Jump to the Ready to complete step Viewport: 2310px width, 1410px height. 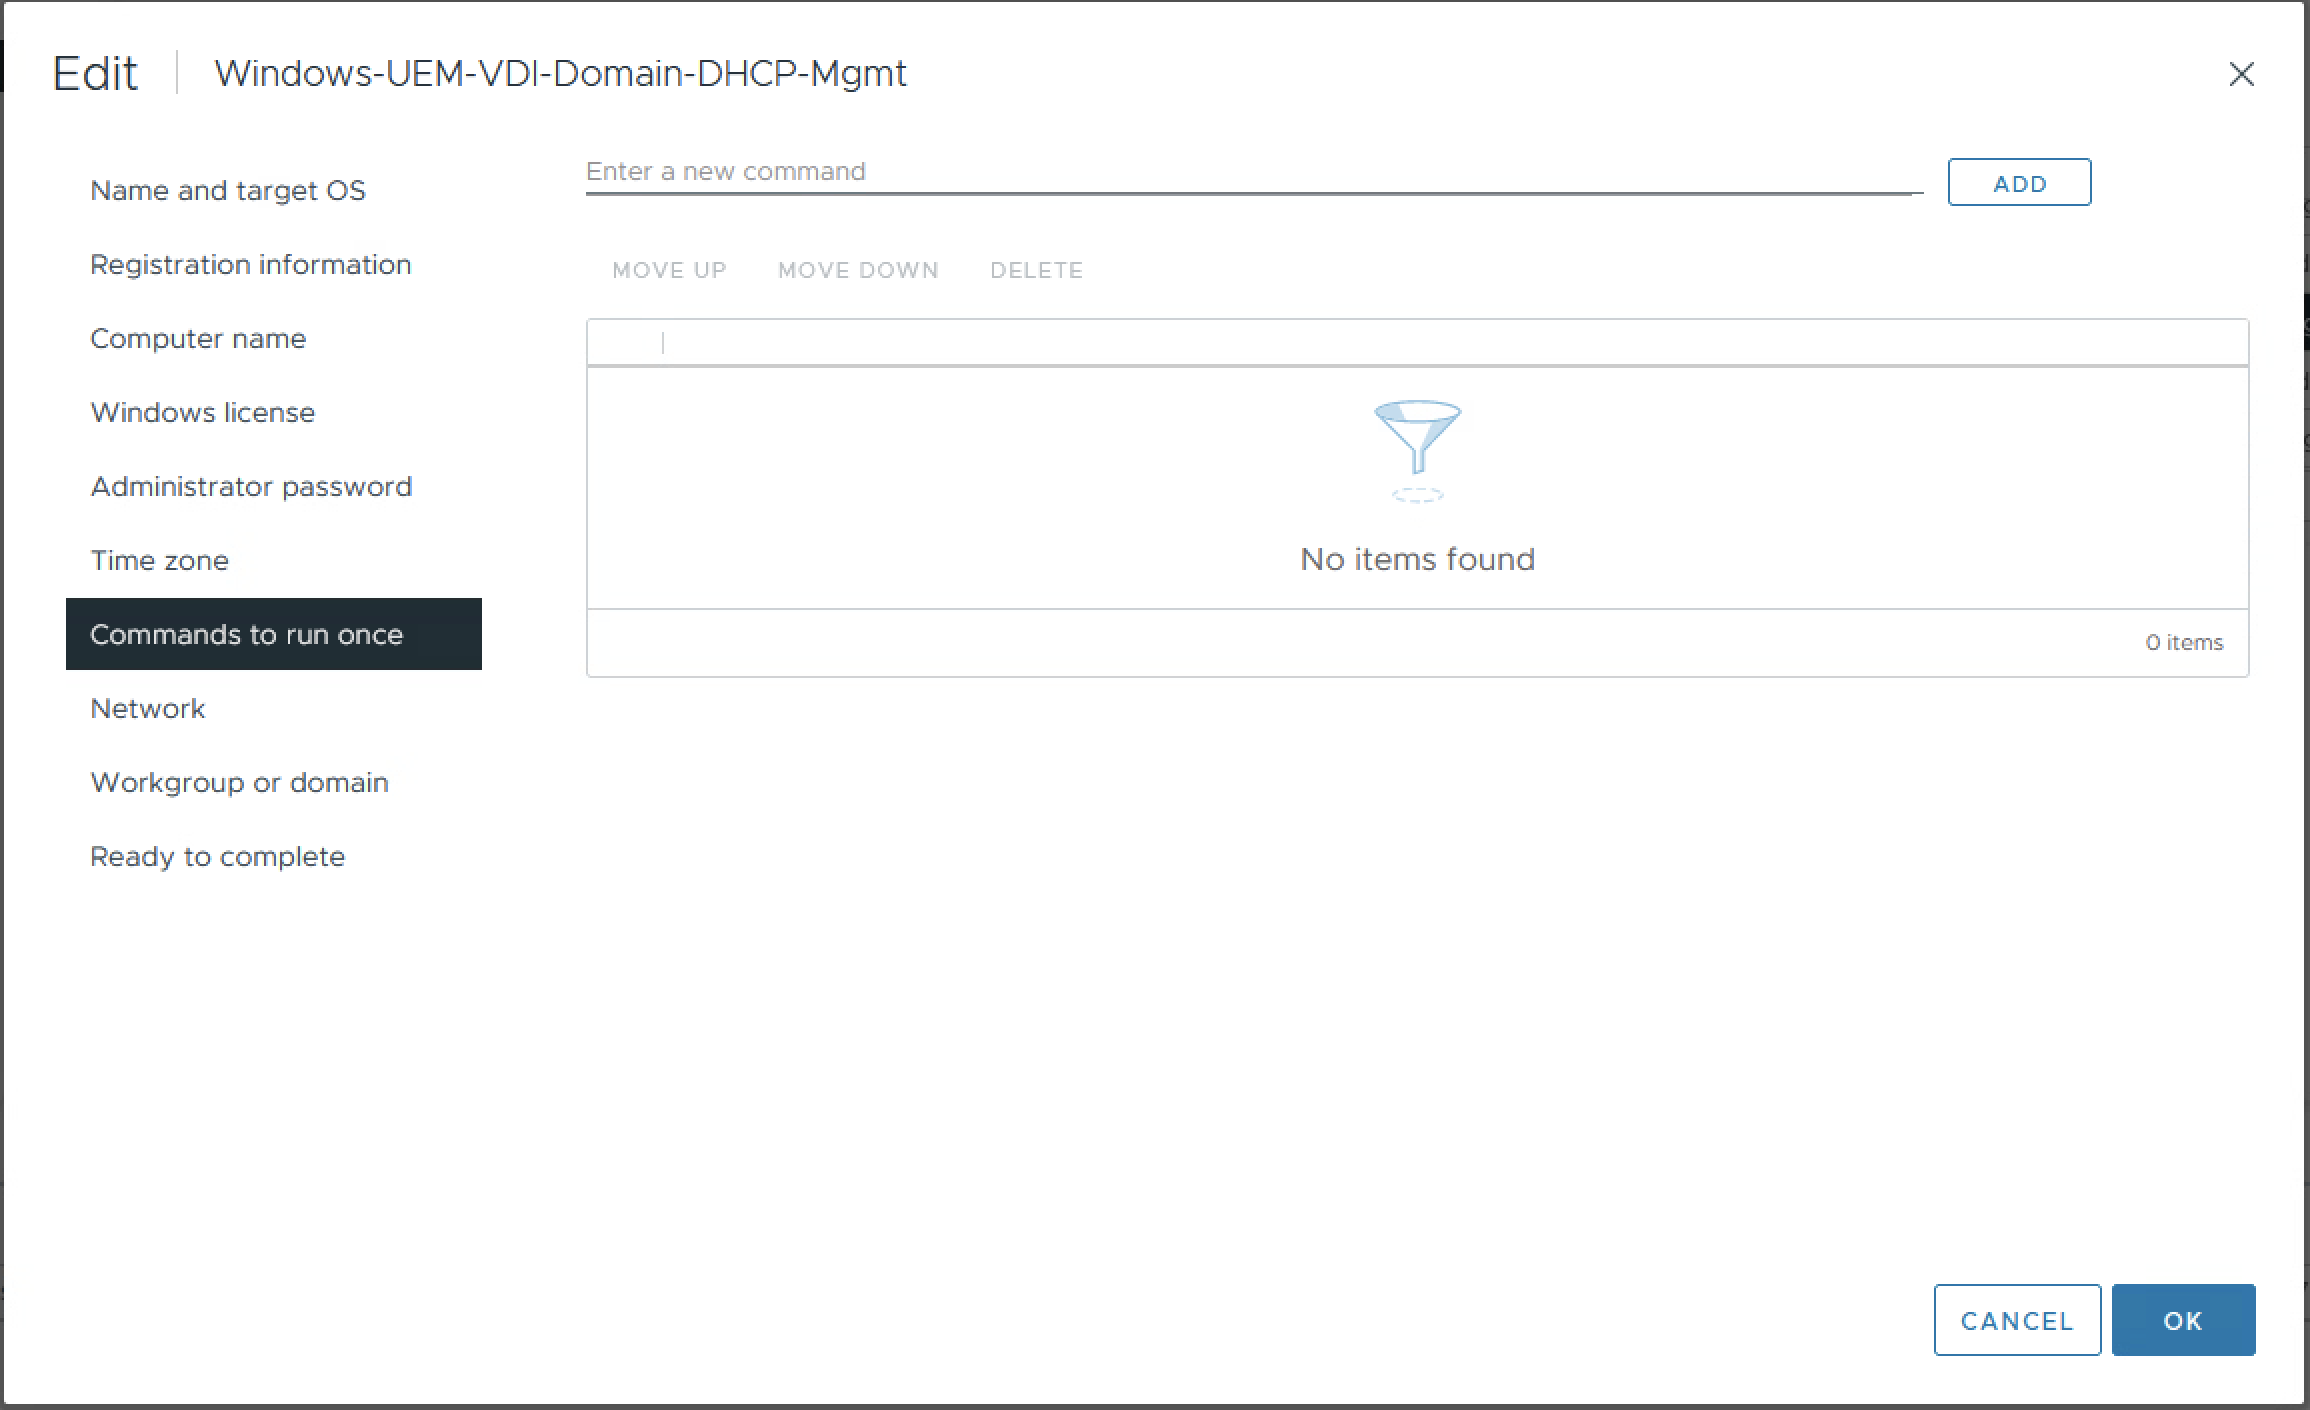click(217, 856)
